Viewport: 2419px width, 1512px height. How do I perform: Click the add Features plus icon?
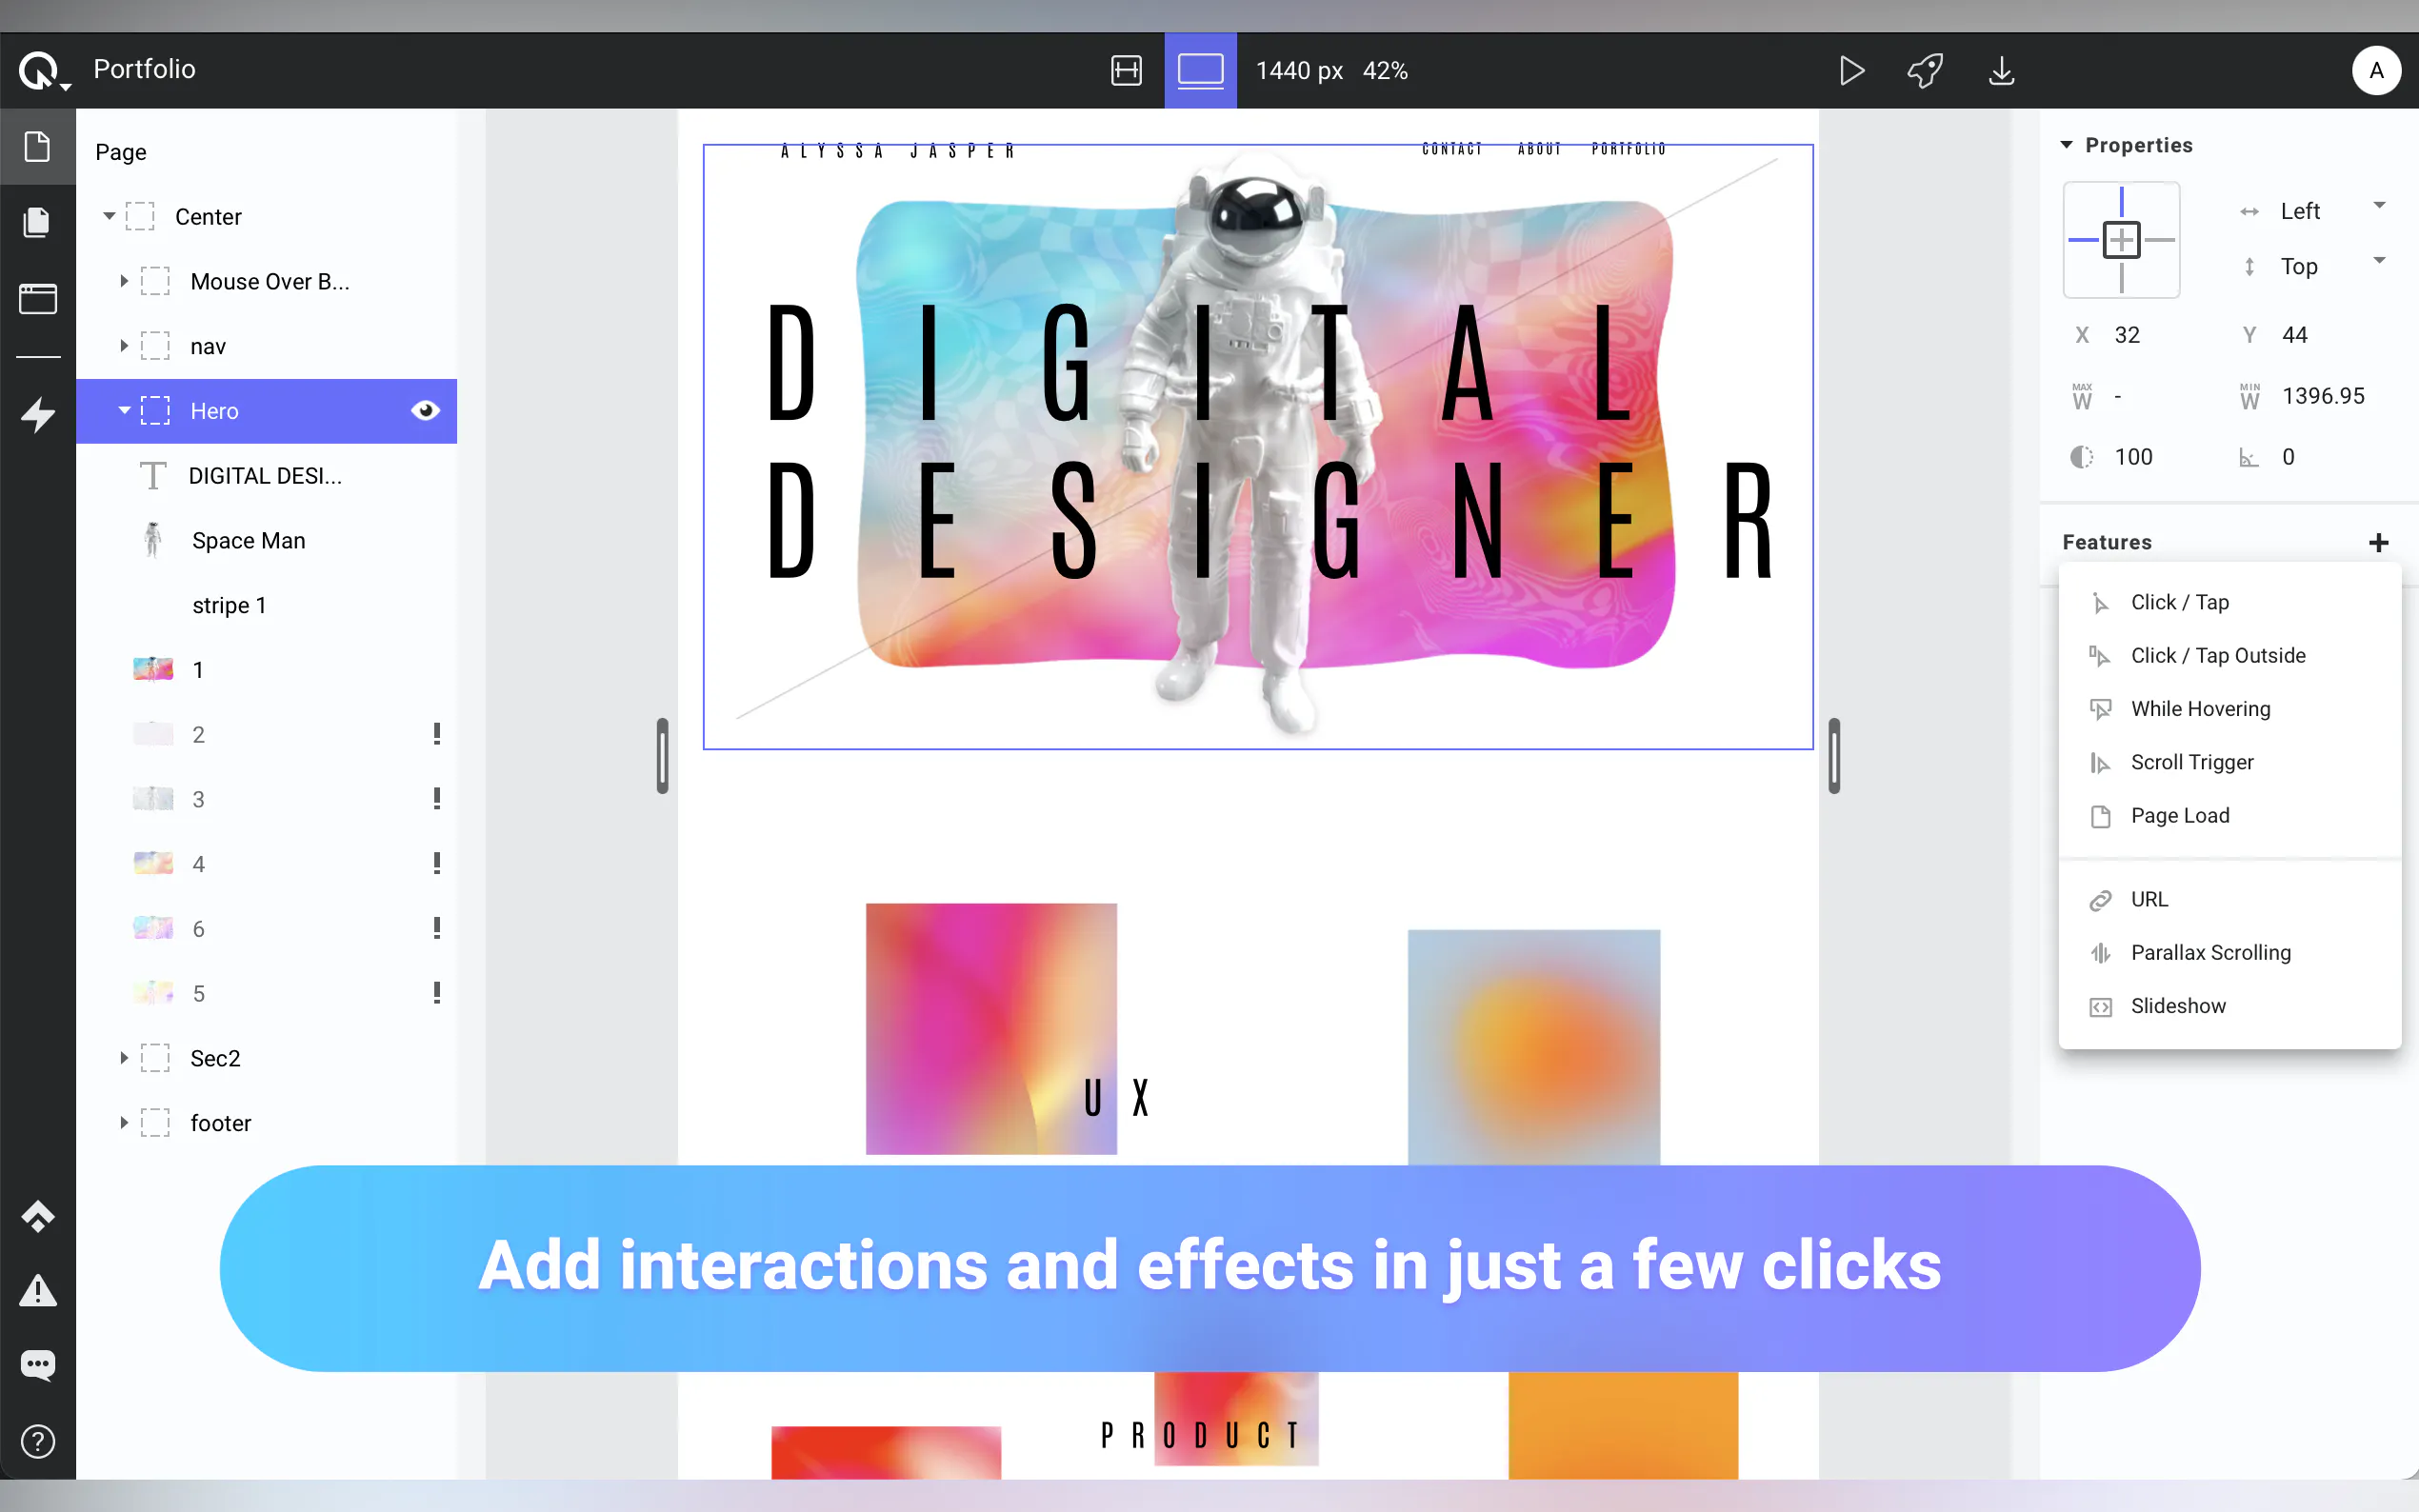pos(2378,542)
